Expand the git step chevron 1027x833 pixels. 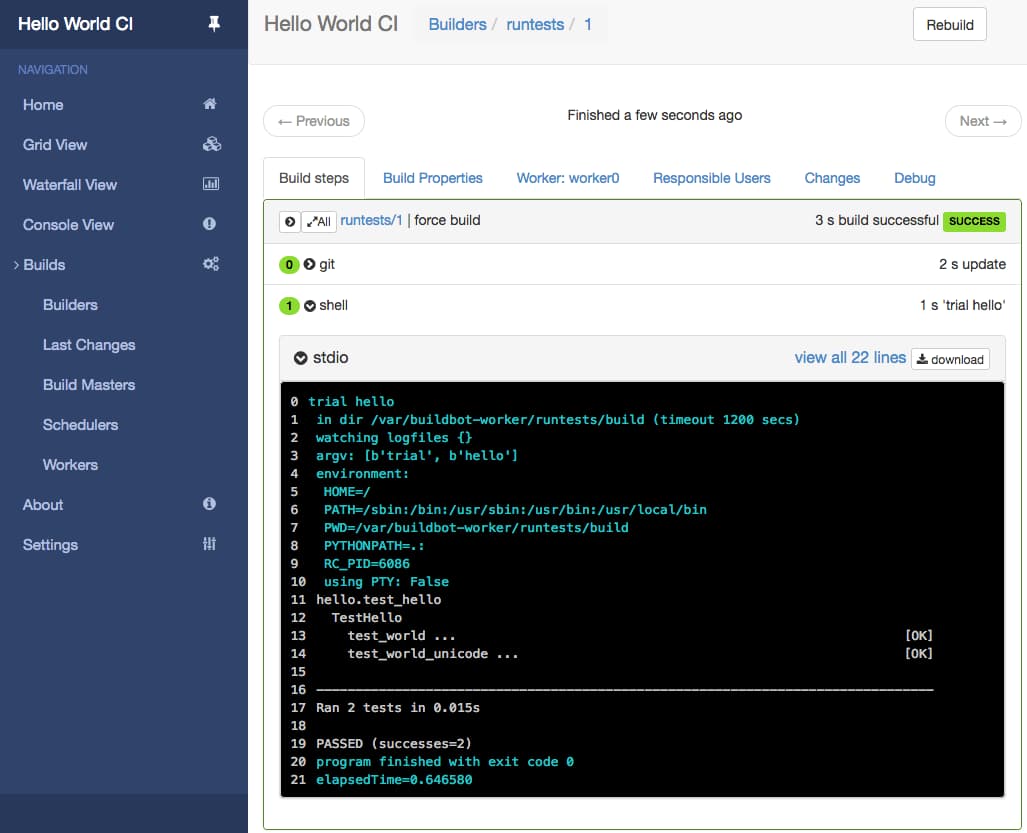pyautogui.click(x=309, y=265)
